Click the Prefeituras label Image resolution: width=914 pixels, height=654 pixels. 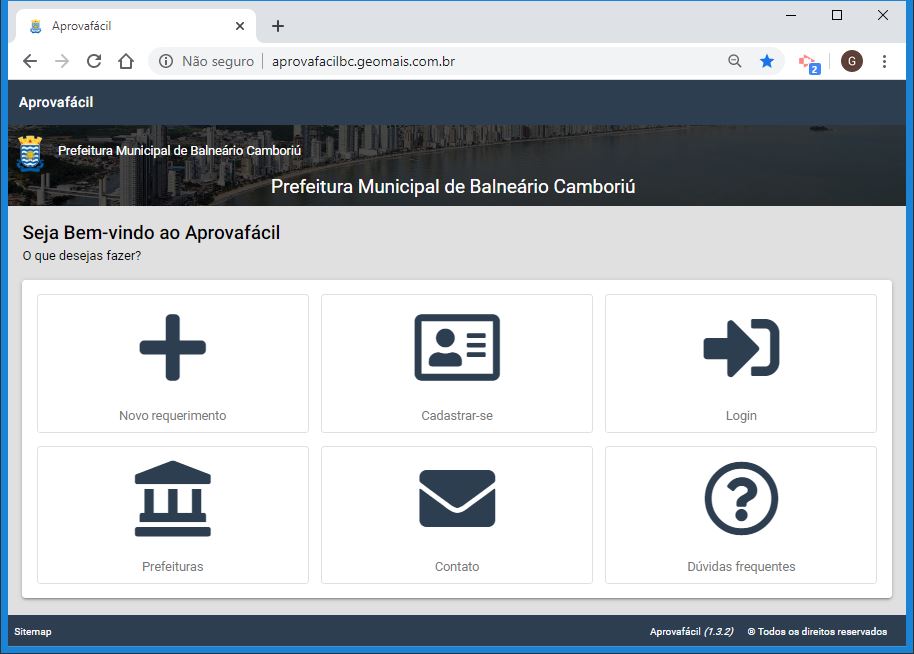tap(173, 567)
